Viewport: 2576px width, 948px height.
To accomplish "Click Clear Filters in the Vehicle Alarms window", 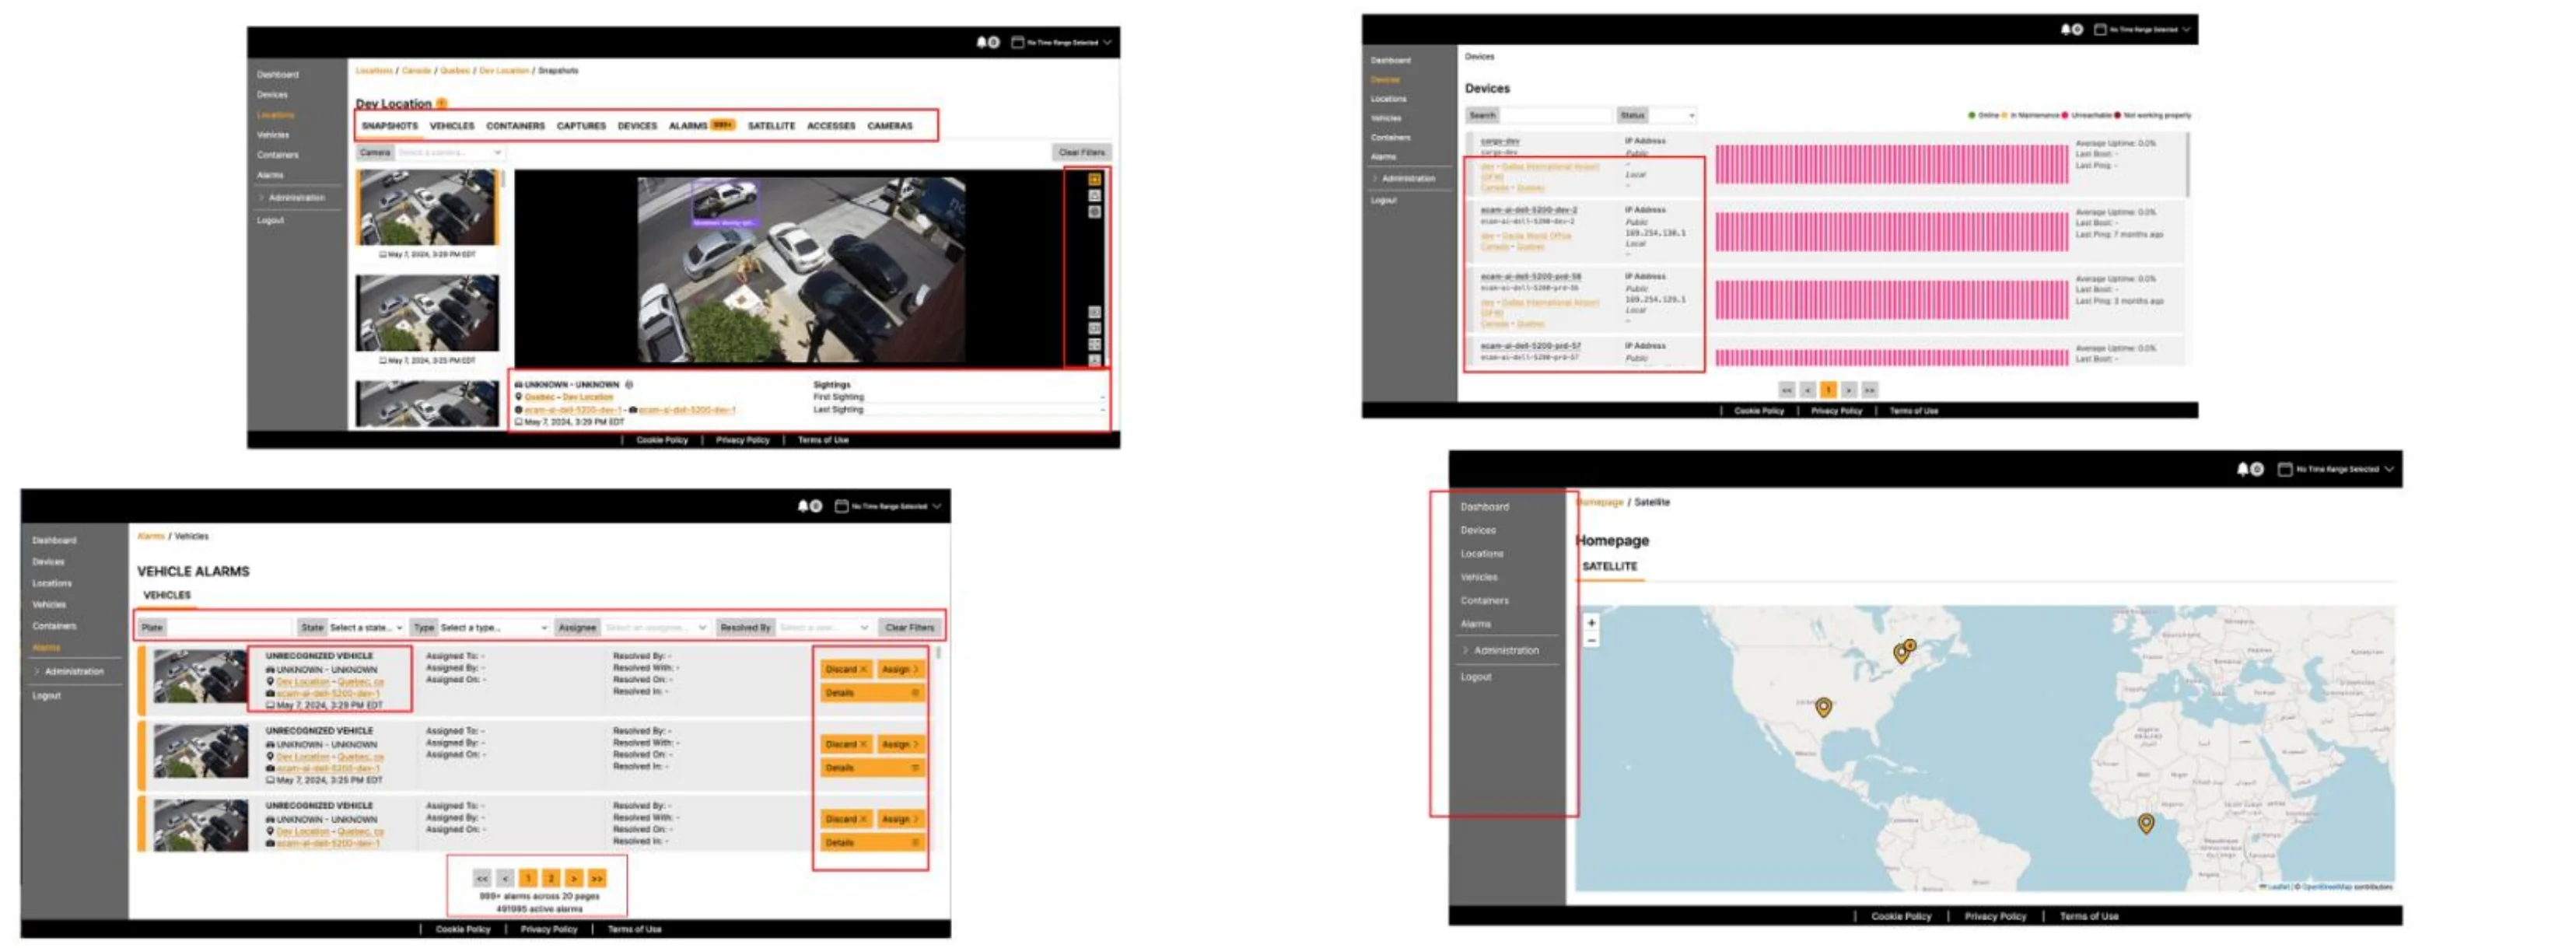I will click(909, 627).
